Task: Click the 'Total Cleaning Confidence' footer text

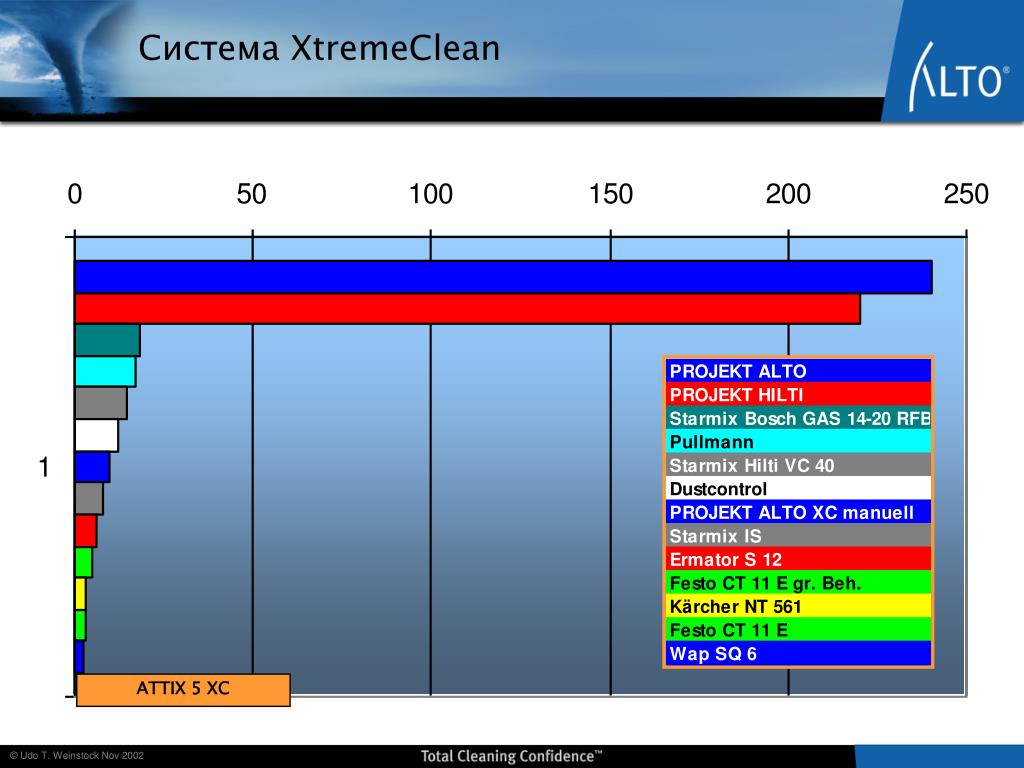Action: tap(511, 756)
